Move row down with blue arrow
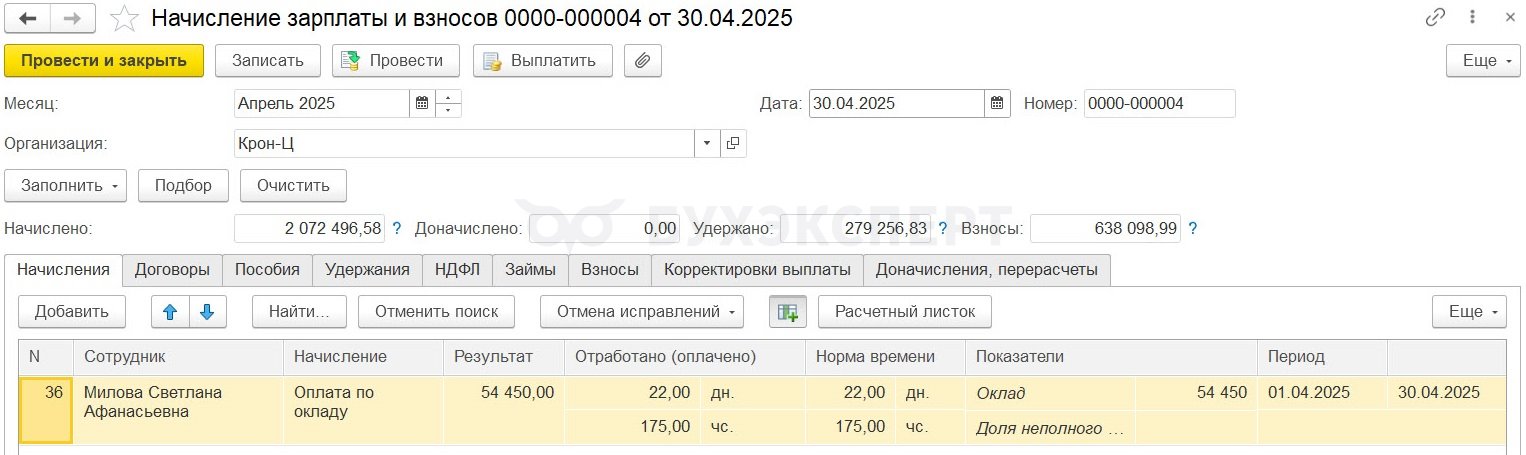The height and width of the screenshot is (455, 1526). click(x=208, y=311)
